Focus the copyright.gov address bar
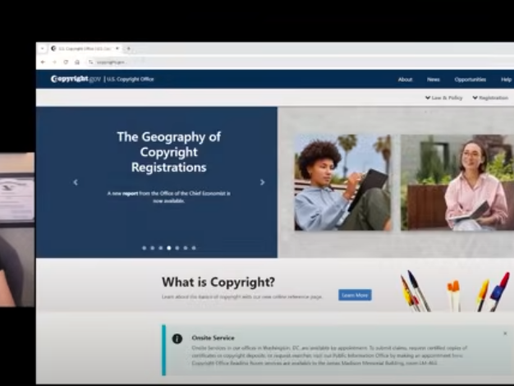The width and height of the screenshot is (514, 386). [300, 62]
